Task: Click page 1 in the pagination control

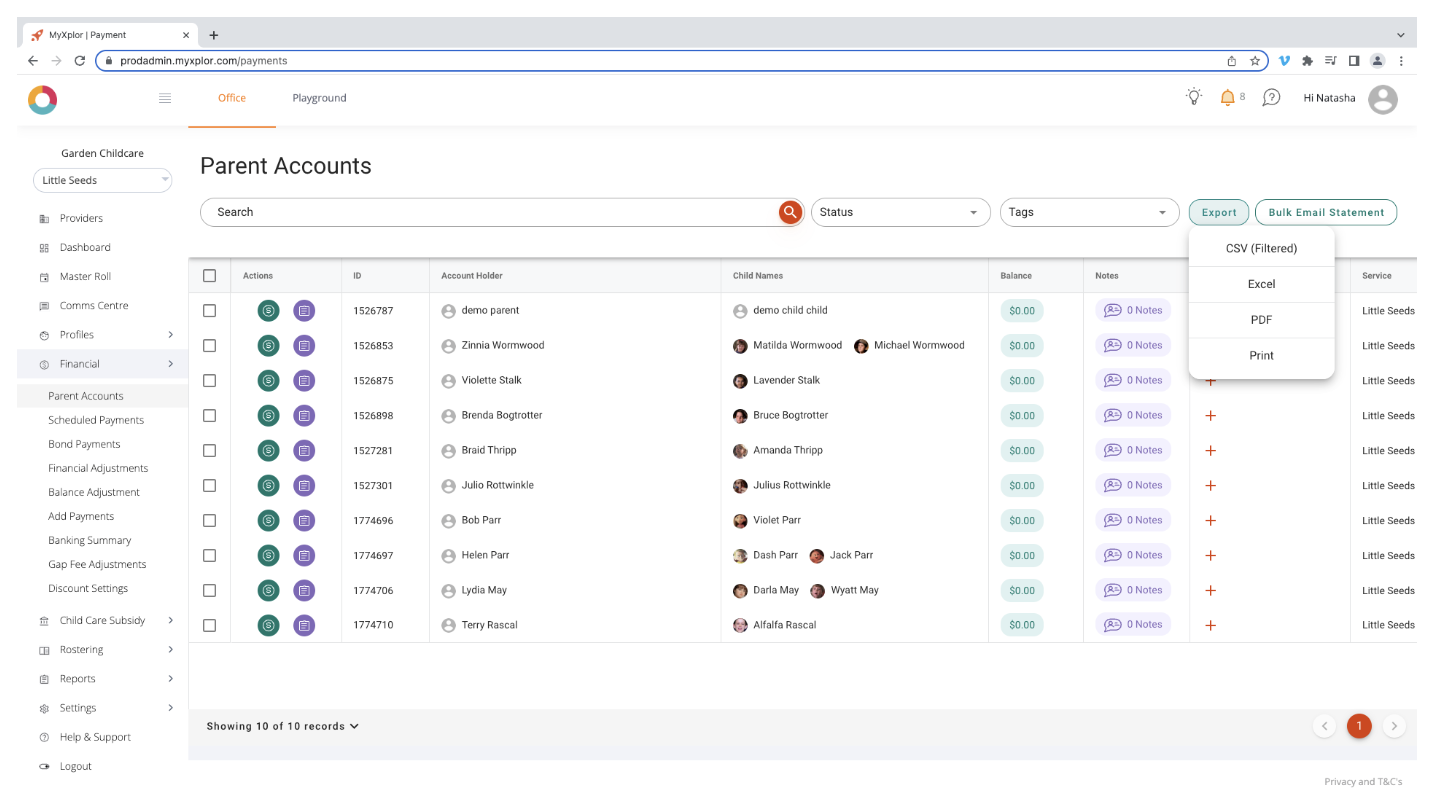Action: (x=1359, y=726)
